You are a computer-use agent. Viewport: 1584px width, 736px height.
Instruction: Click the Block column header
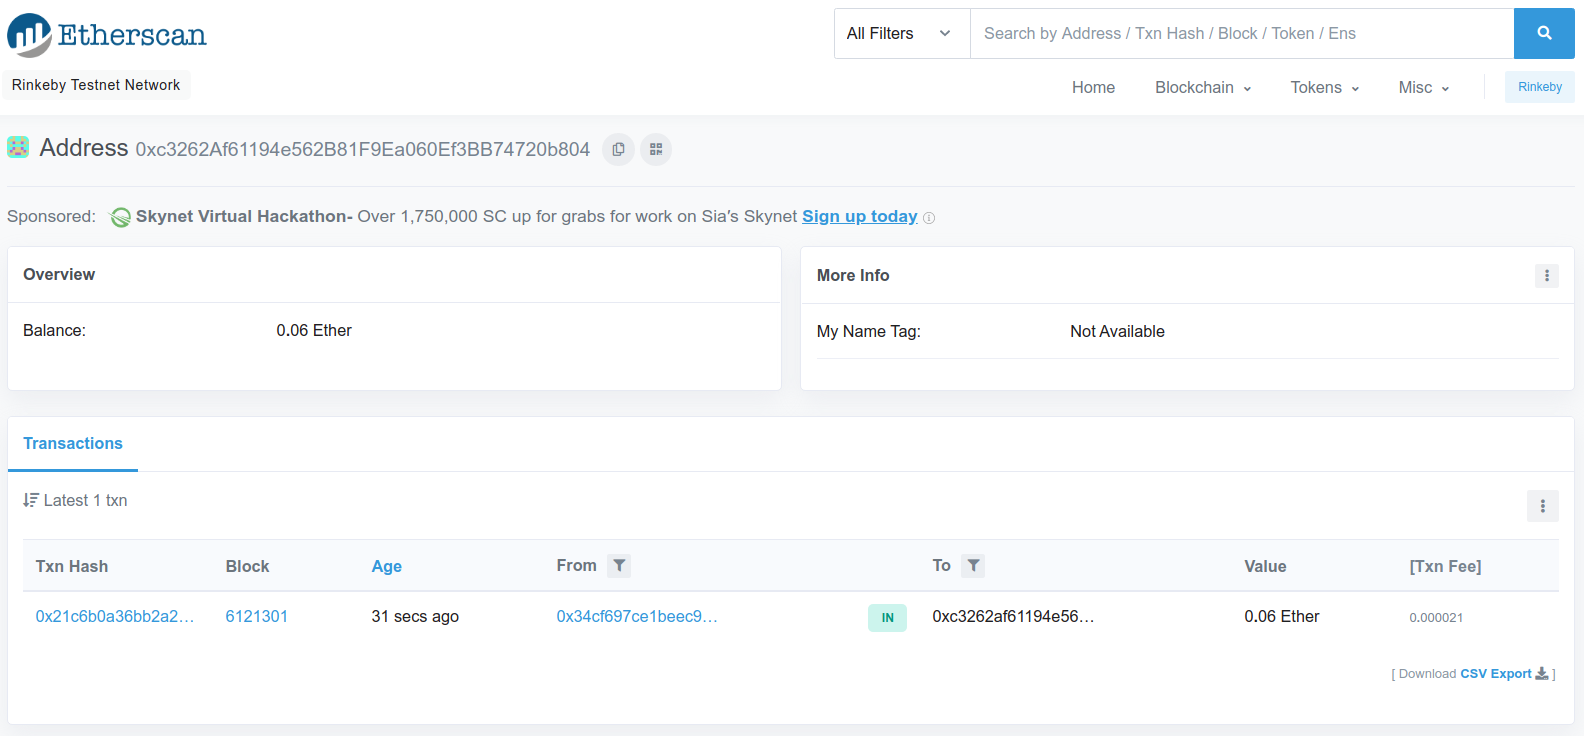(x=247, y=566)
